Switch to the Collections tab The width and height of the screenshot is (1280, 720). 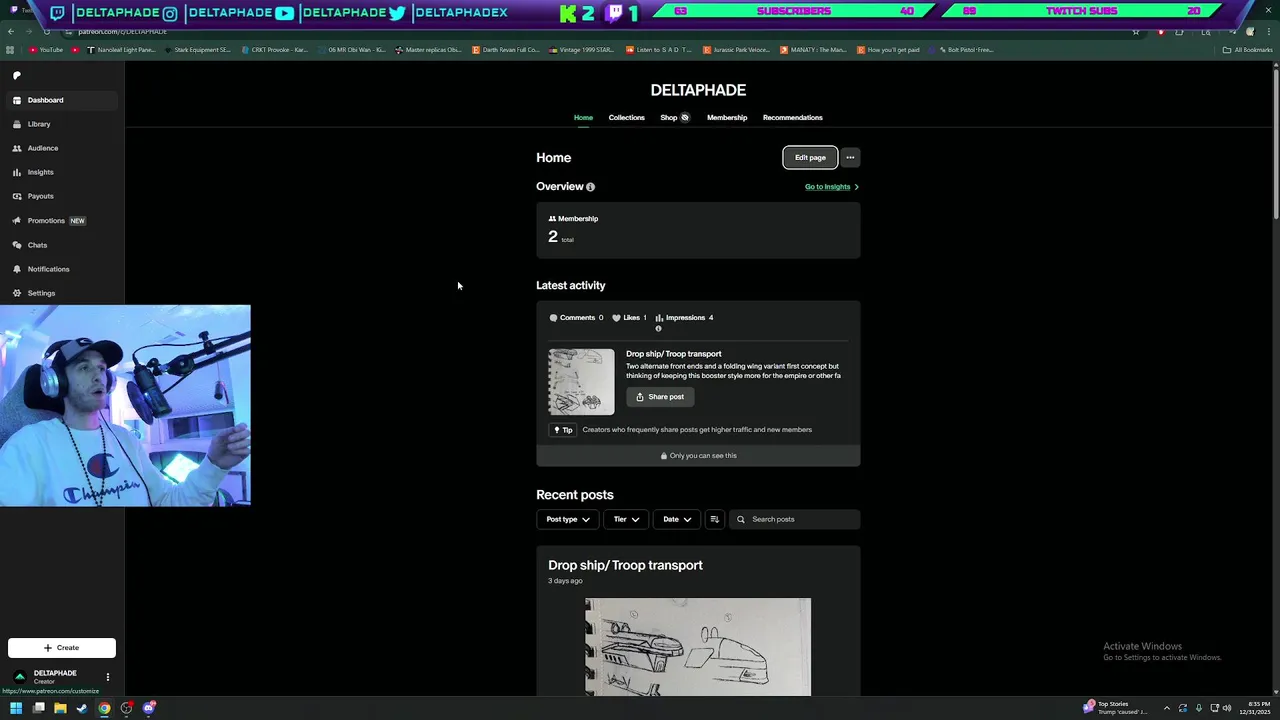(x=627, y=117)
